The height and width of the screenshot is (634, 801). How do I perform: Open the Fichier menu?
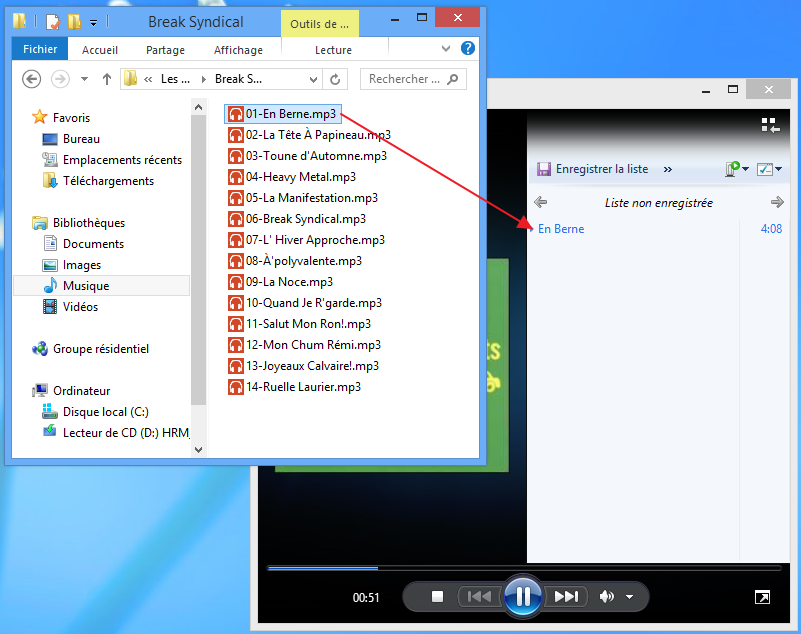tap(39, 48)
